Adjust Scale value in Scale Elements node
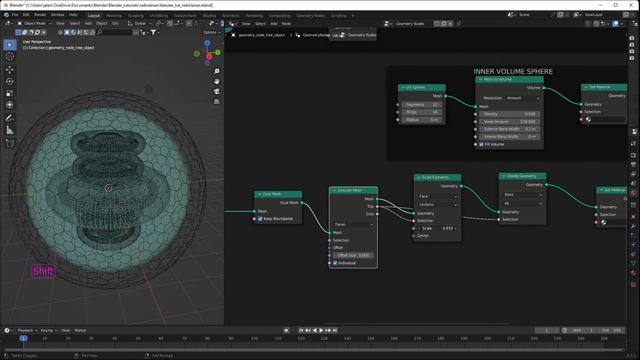The height and width of the screenshot is (360, 640). [437, 228]
